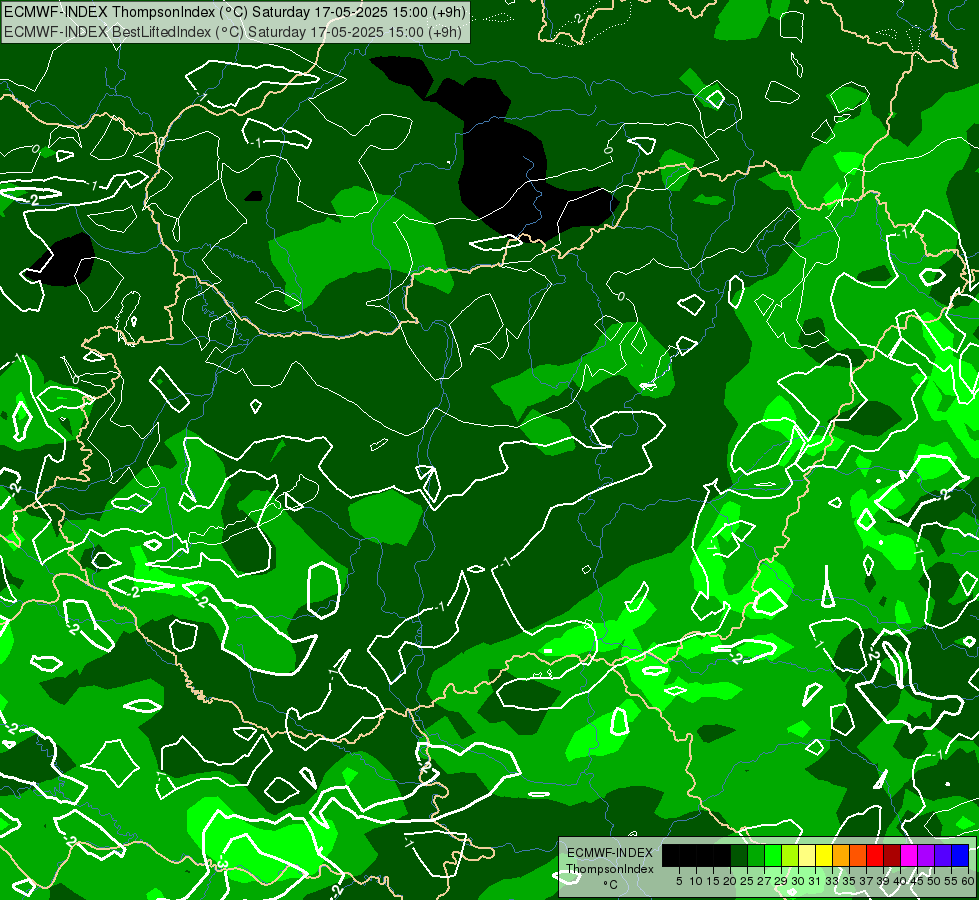Select the blue 55-60 legend swatch
This screenshot has height=900, width=979.
(x=960, y=855)
